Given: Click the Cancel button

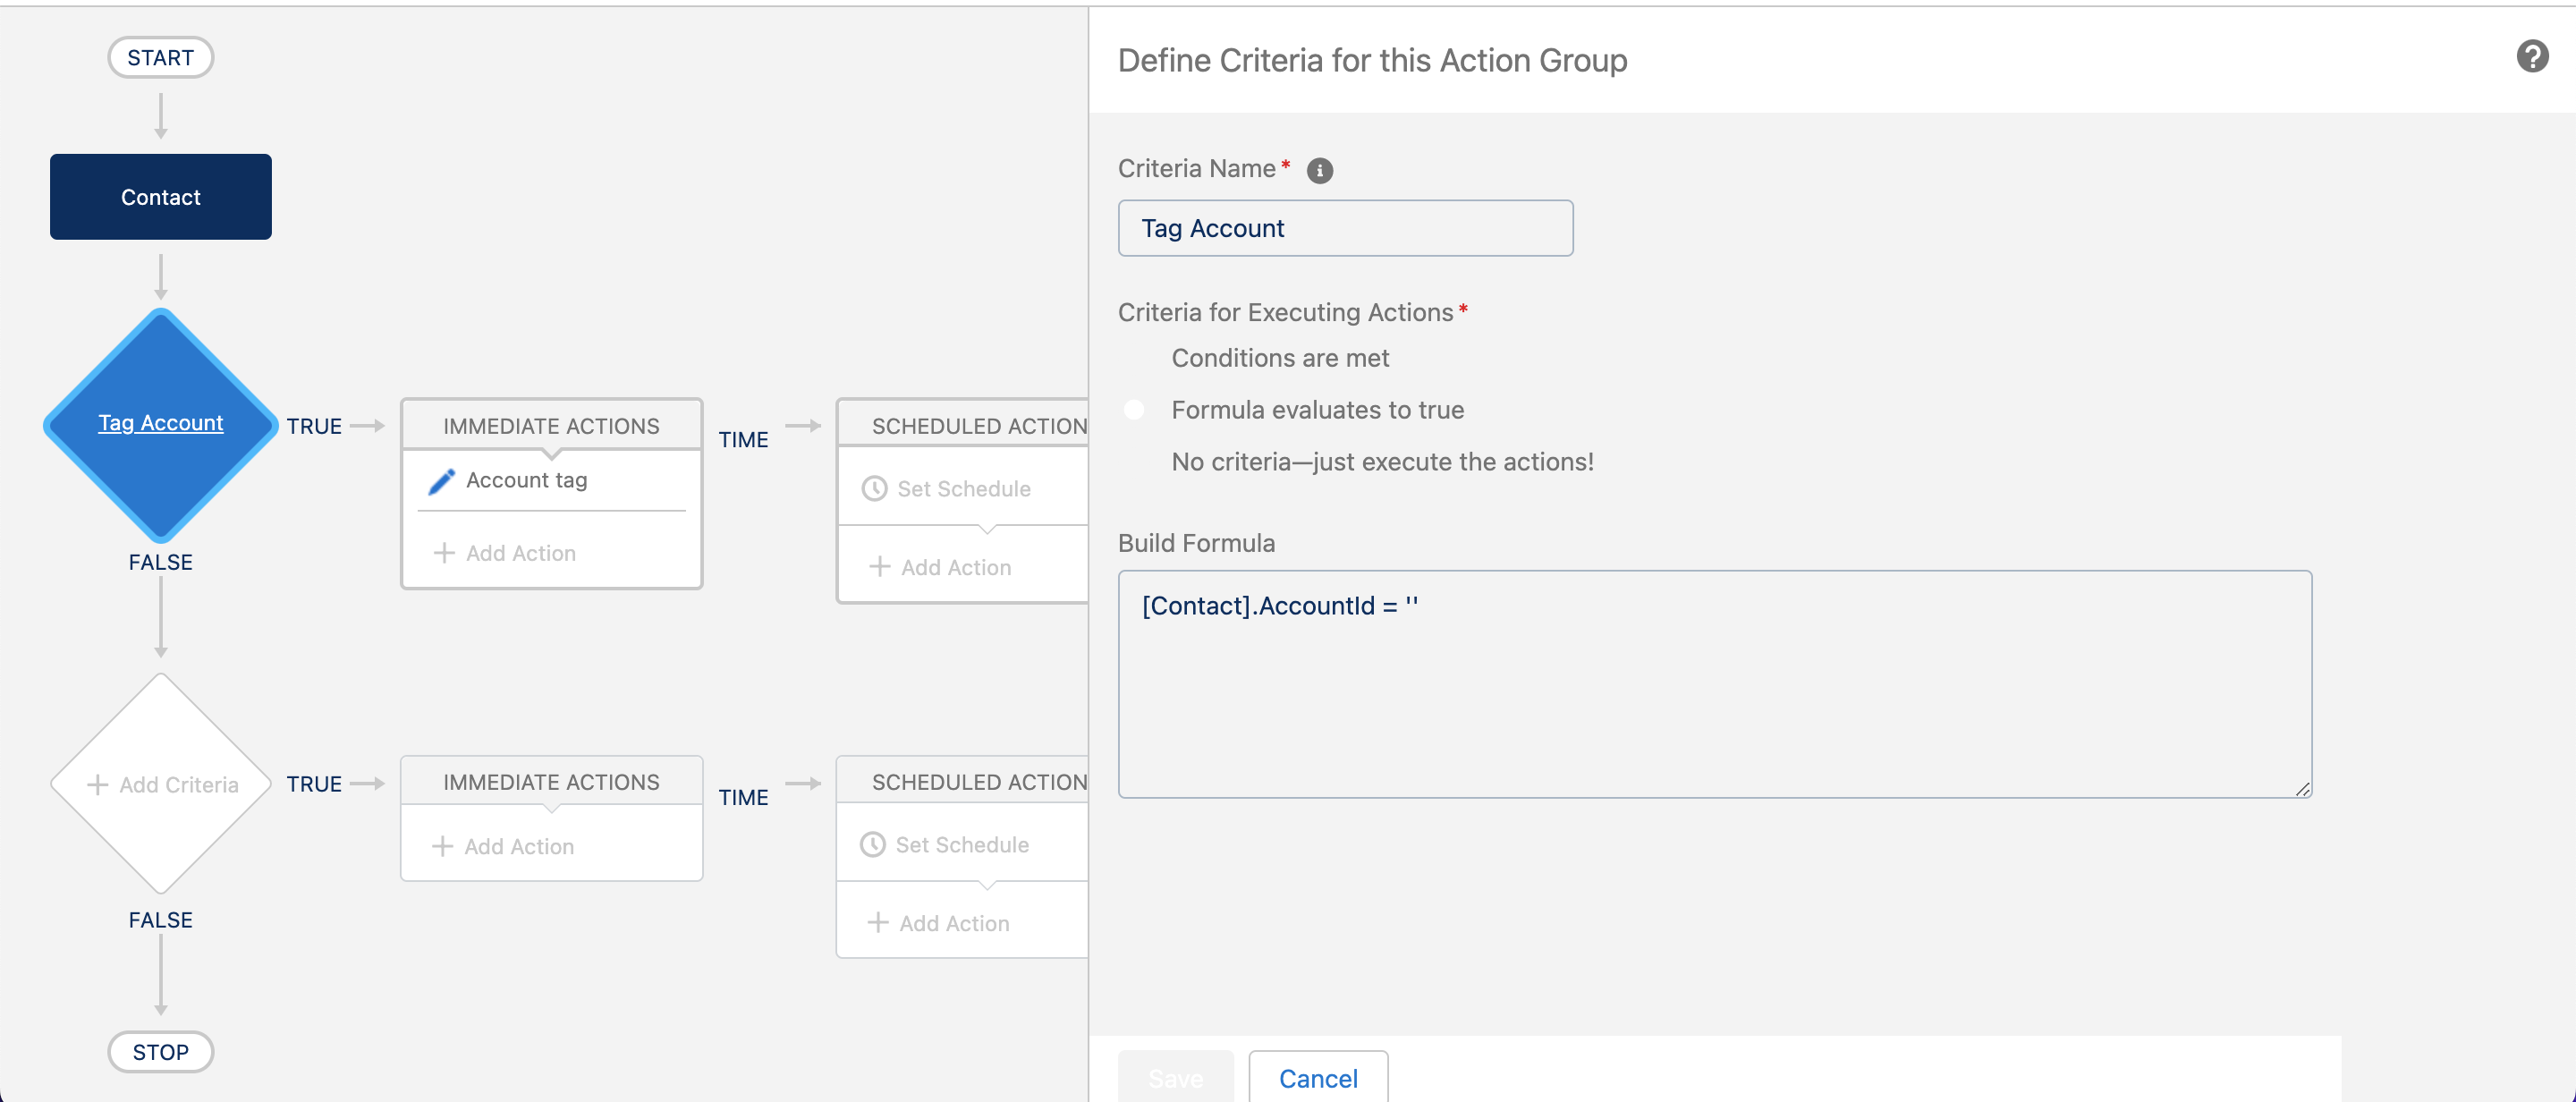Looking at the screenshot, I should pos(1317,1078).
